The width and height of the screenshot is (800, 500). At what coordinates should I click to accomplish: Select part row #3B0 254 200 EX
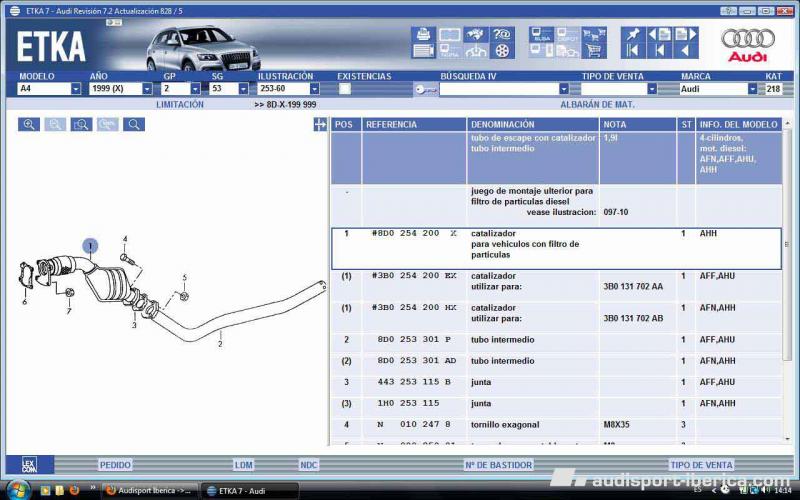tap(556, 286)
